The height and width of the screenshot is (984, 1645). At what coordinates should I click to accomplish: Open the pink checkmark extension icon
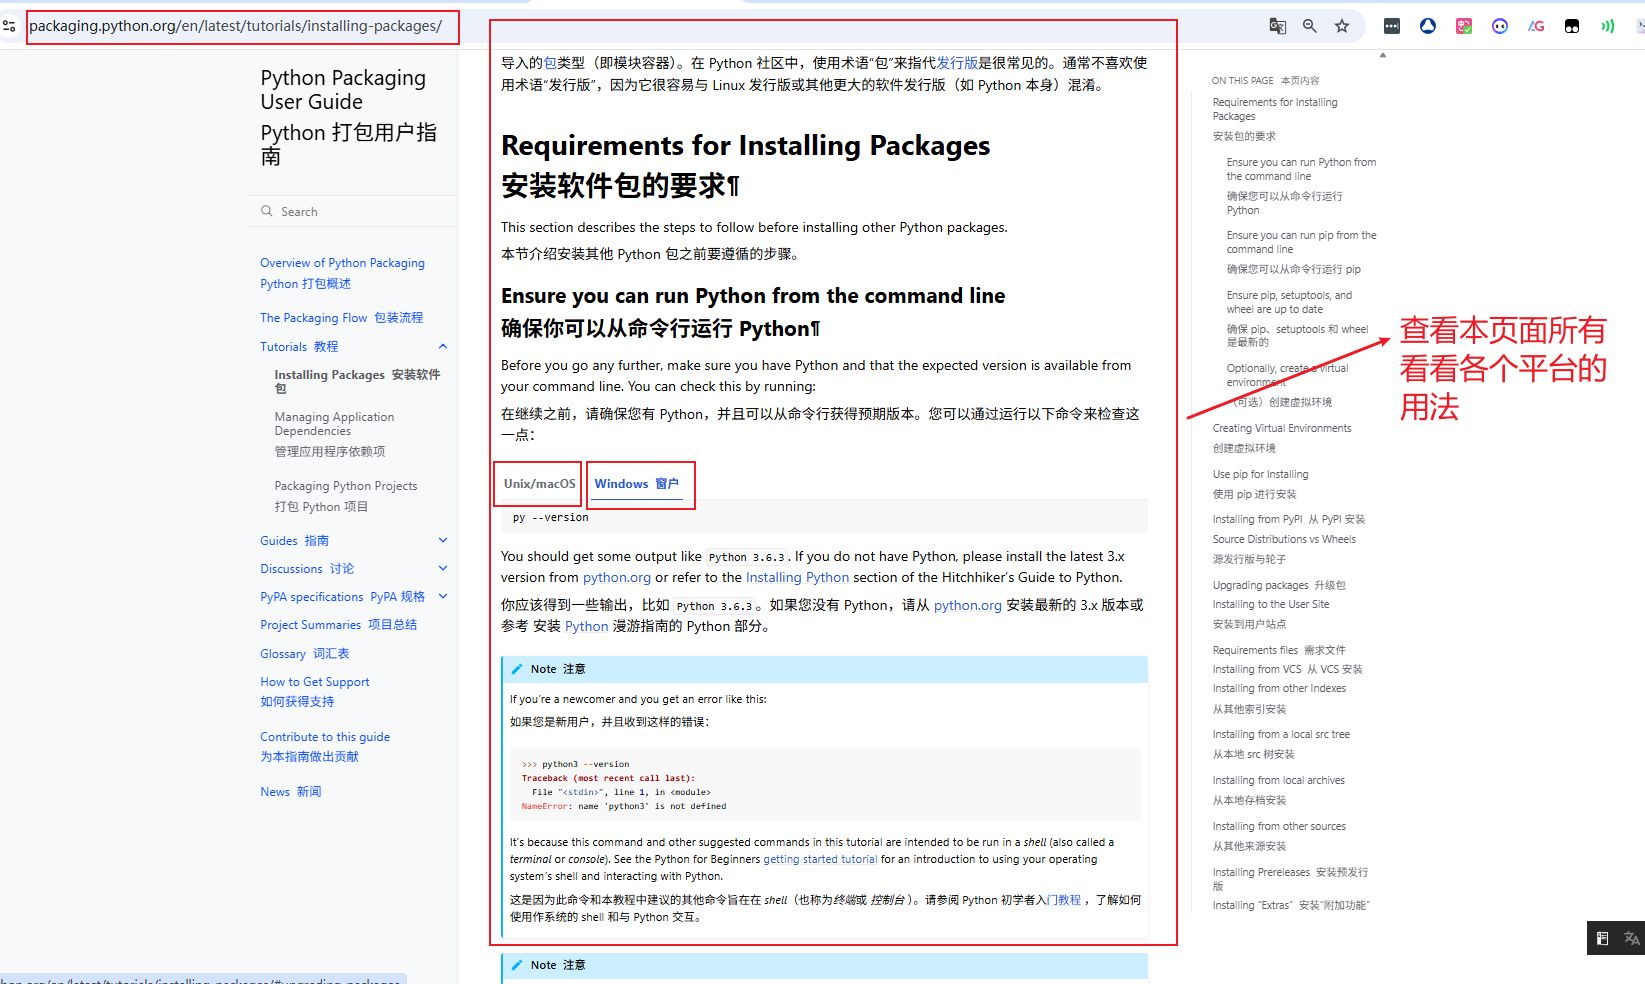click(x=1464, y=26)
